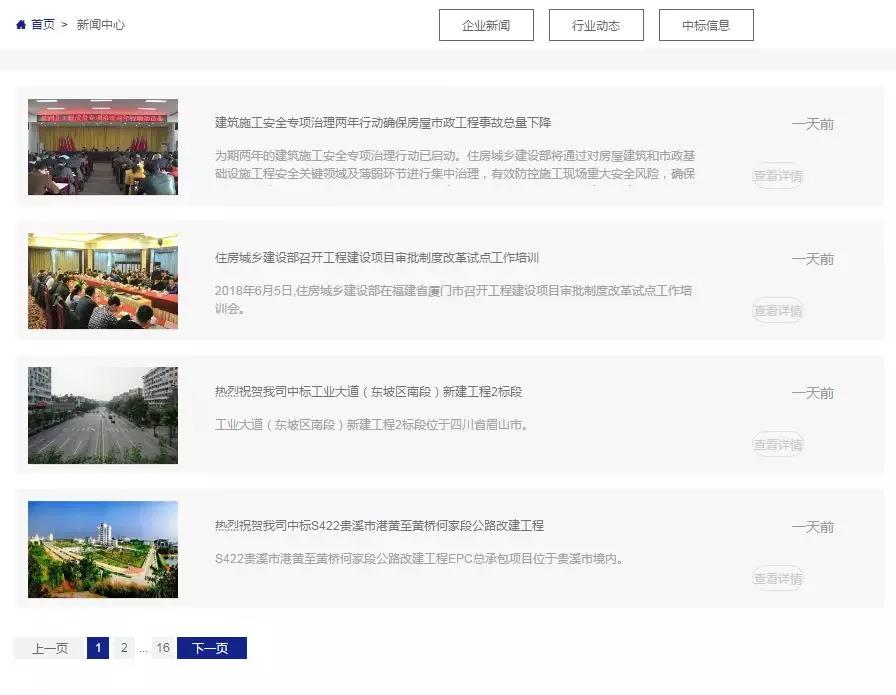Jump to page 16 in pagination
Screen dimensions: 896x695
163,648
